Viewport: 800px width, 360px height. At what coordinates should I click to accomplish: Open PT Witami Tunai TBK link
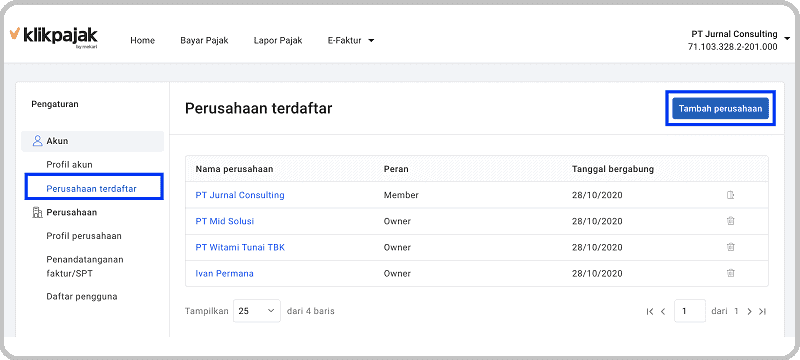240,247
